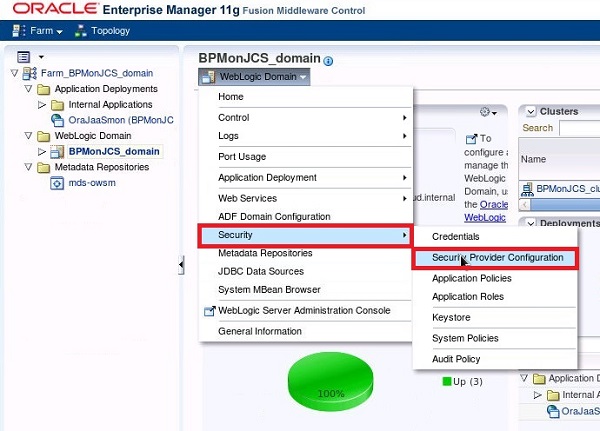Viewport: 600px width, 431px height.
Task: Open Security Provider Configuration
Action: tap(495, 258)
